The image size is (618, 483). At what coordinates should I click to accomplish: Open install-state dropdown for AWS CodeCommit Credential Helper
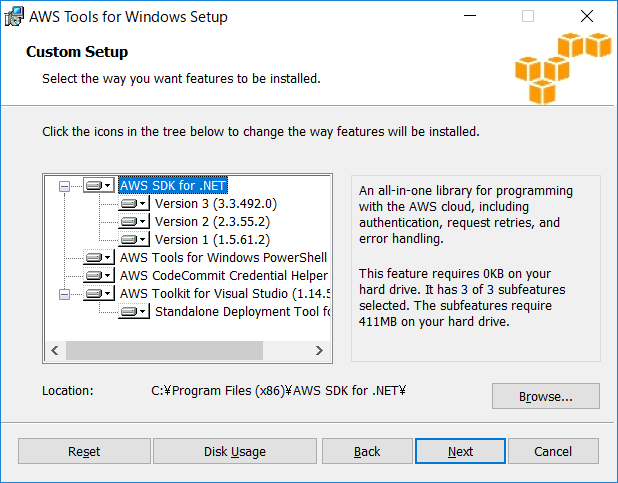pyautogui.click(x=99, y=275)
